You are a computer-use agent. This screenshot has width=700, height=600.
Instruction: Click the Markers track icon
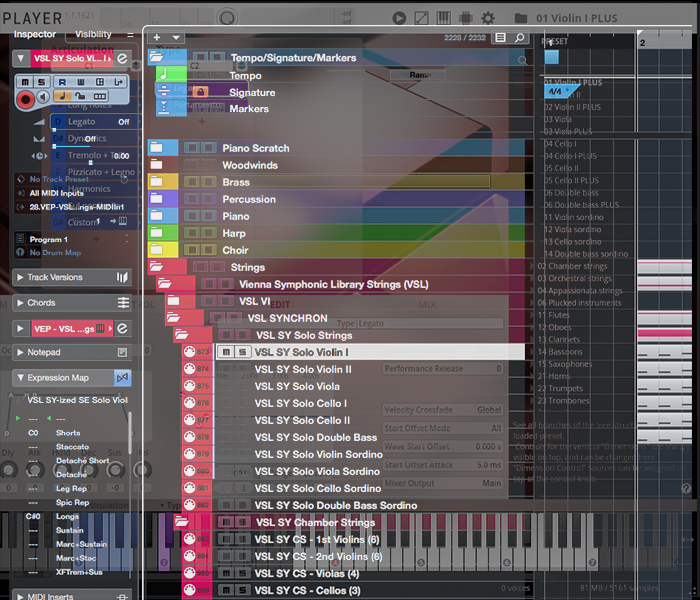pos(164,108)
